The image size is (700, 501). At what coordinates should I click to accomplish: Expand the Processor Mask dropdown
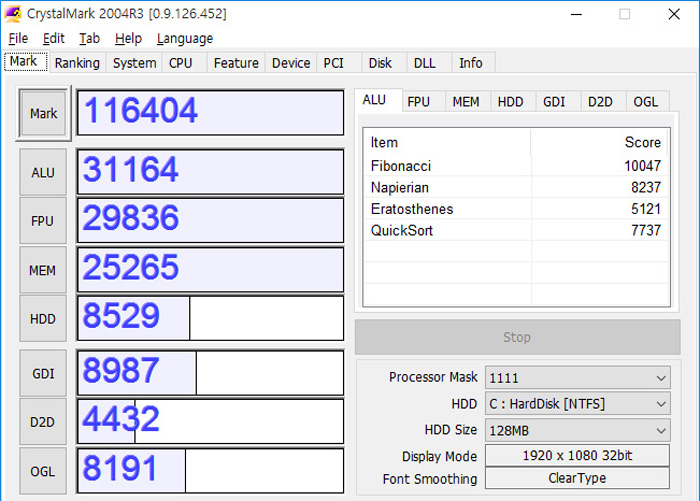click(x=577, y=378)
